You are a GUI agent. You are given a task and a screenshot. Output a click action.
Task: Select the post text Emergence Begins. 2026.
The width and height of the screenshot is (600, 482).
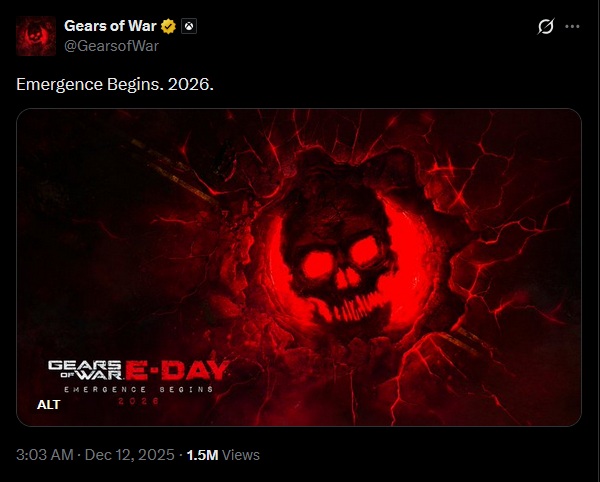click(x=115, y=84)
